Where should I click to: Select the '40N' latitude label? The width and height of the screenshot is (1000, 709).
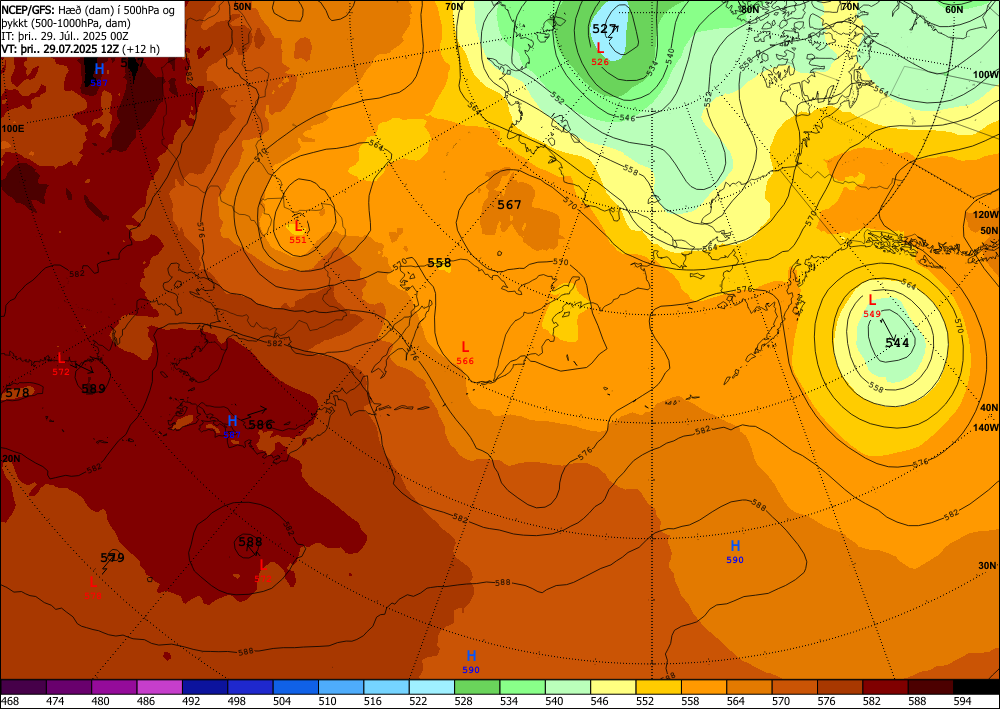(x=989, y=407)
